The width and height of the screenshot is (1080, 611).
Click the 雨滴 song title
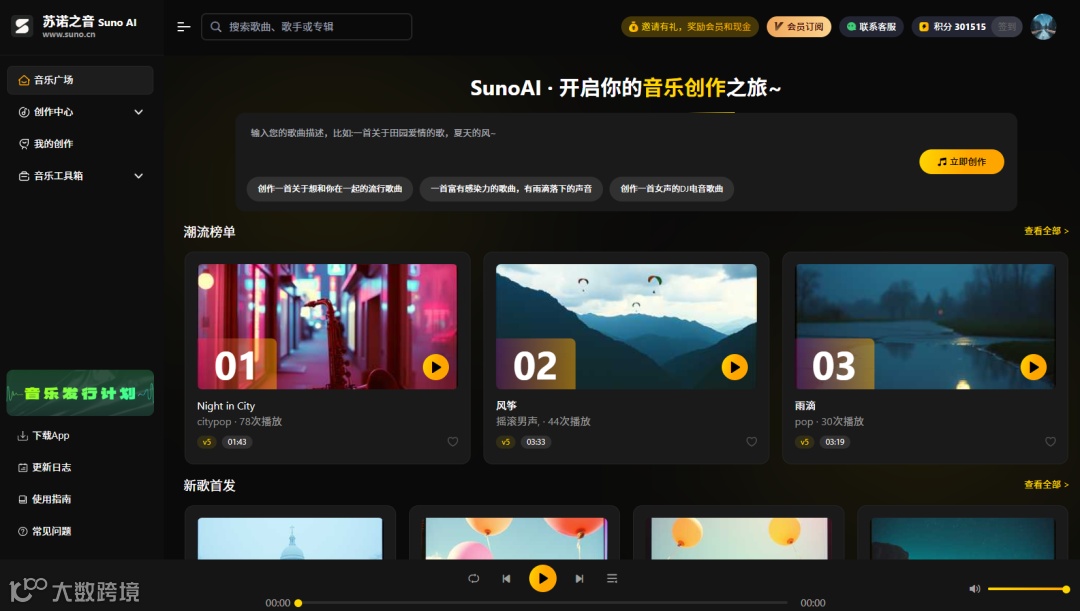805,406
